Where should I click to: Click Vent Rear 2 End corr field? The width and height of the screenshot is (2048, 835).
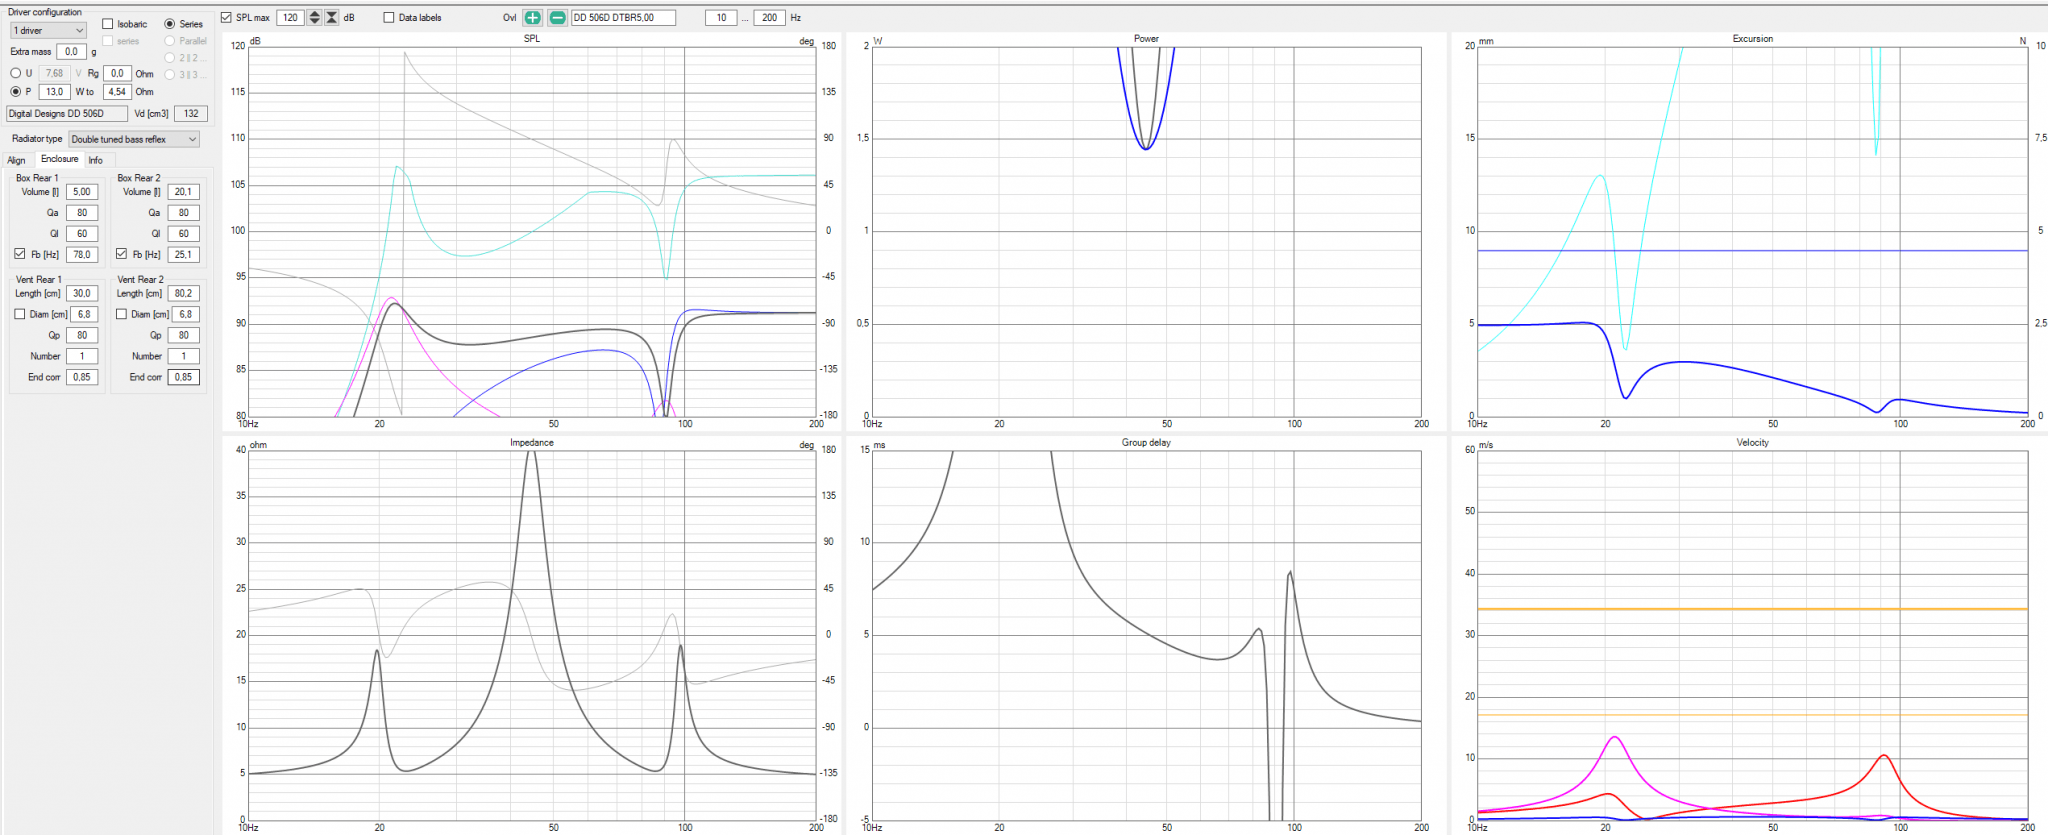click(183, 378)
